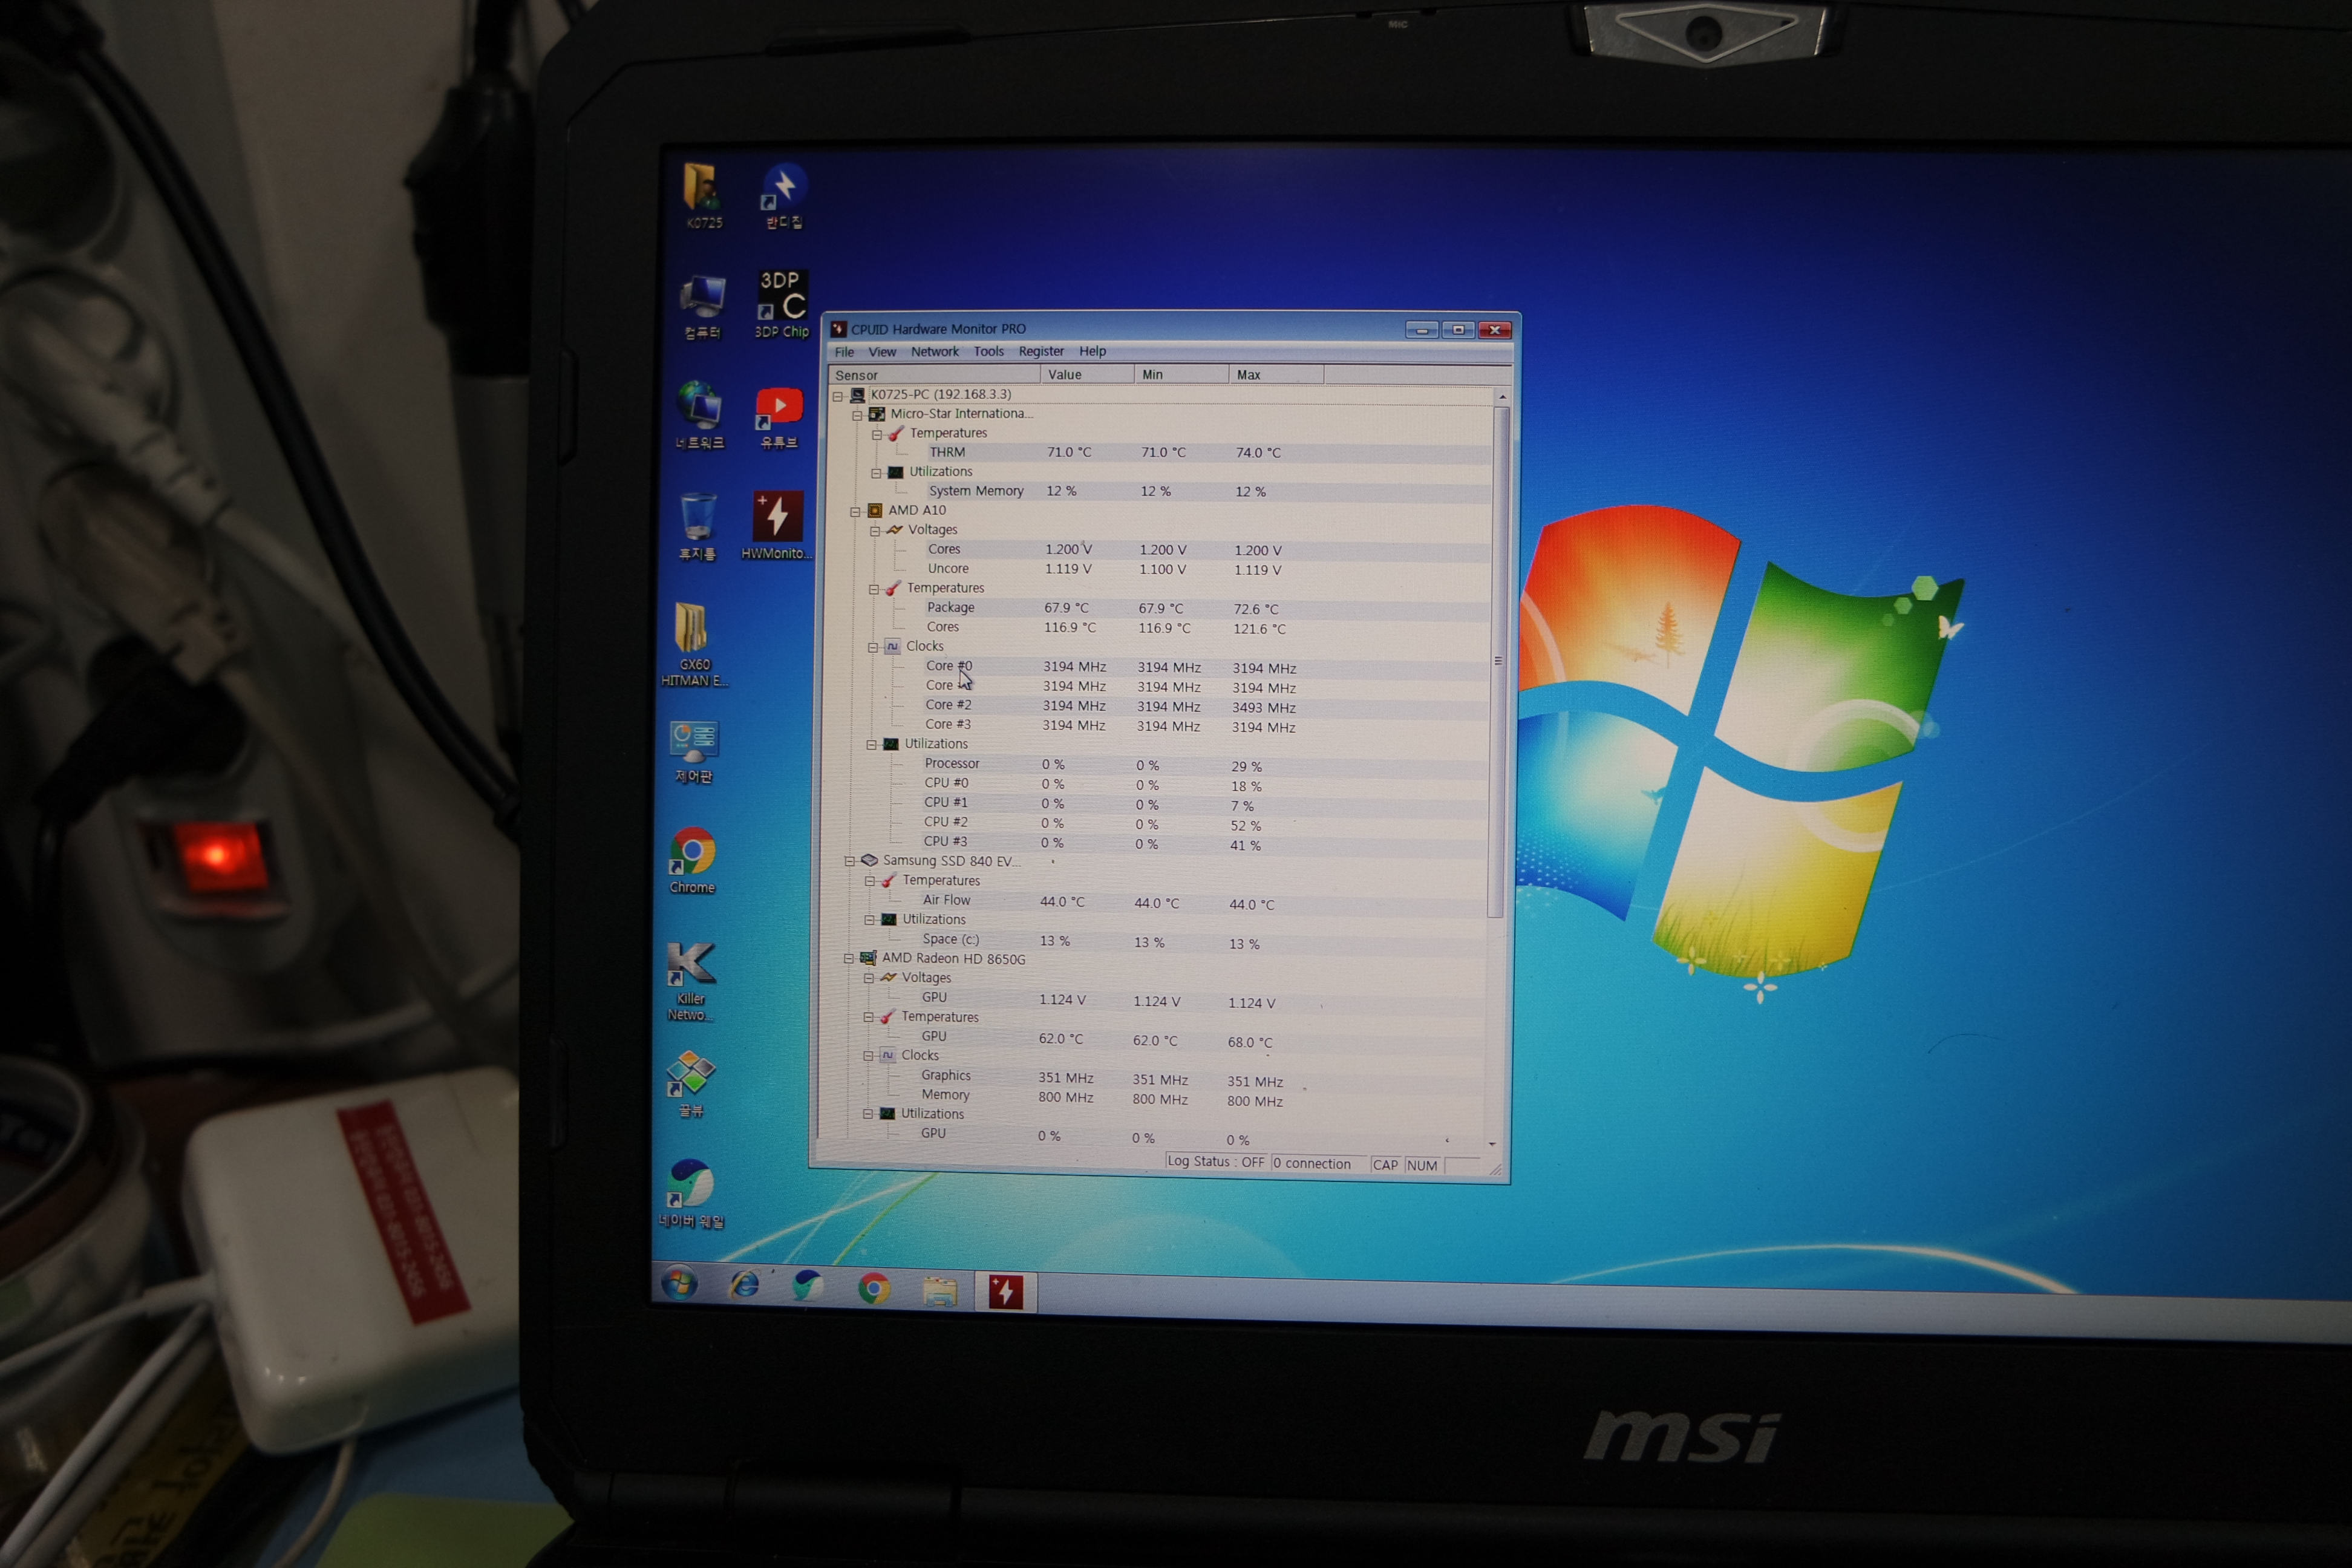
Task: Open the Whale browser from the taskbar
Action: [808, 1287]
